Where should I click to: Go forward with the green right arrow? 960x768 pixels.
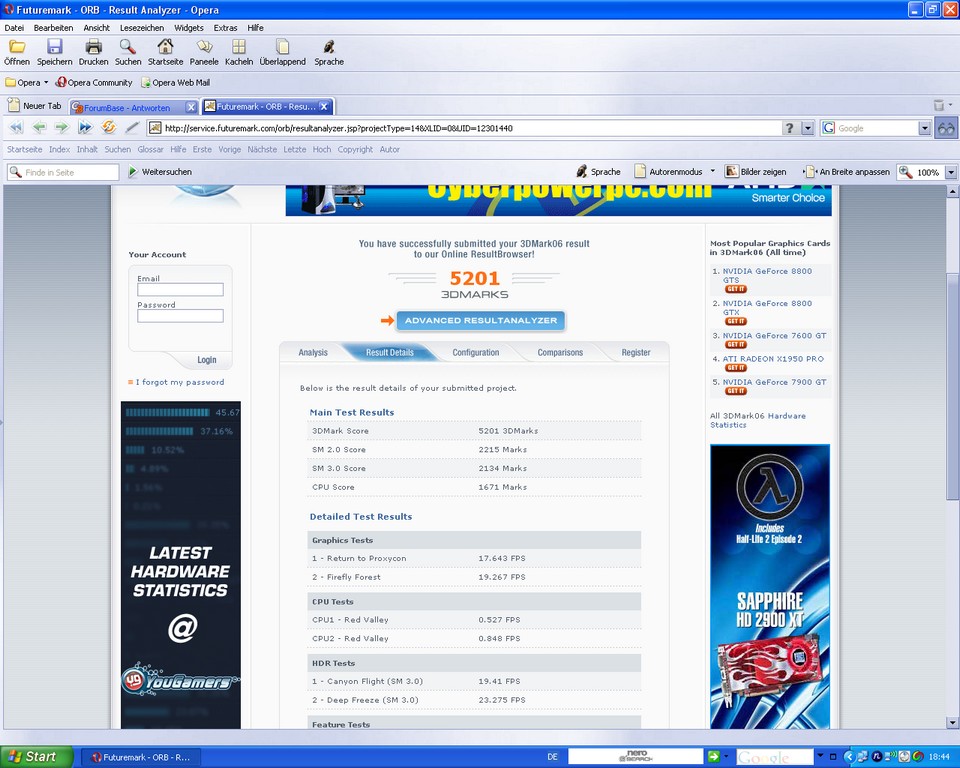(x=61, y=127)
